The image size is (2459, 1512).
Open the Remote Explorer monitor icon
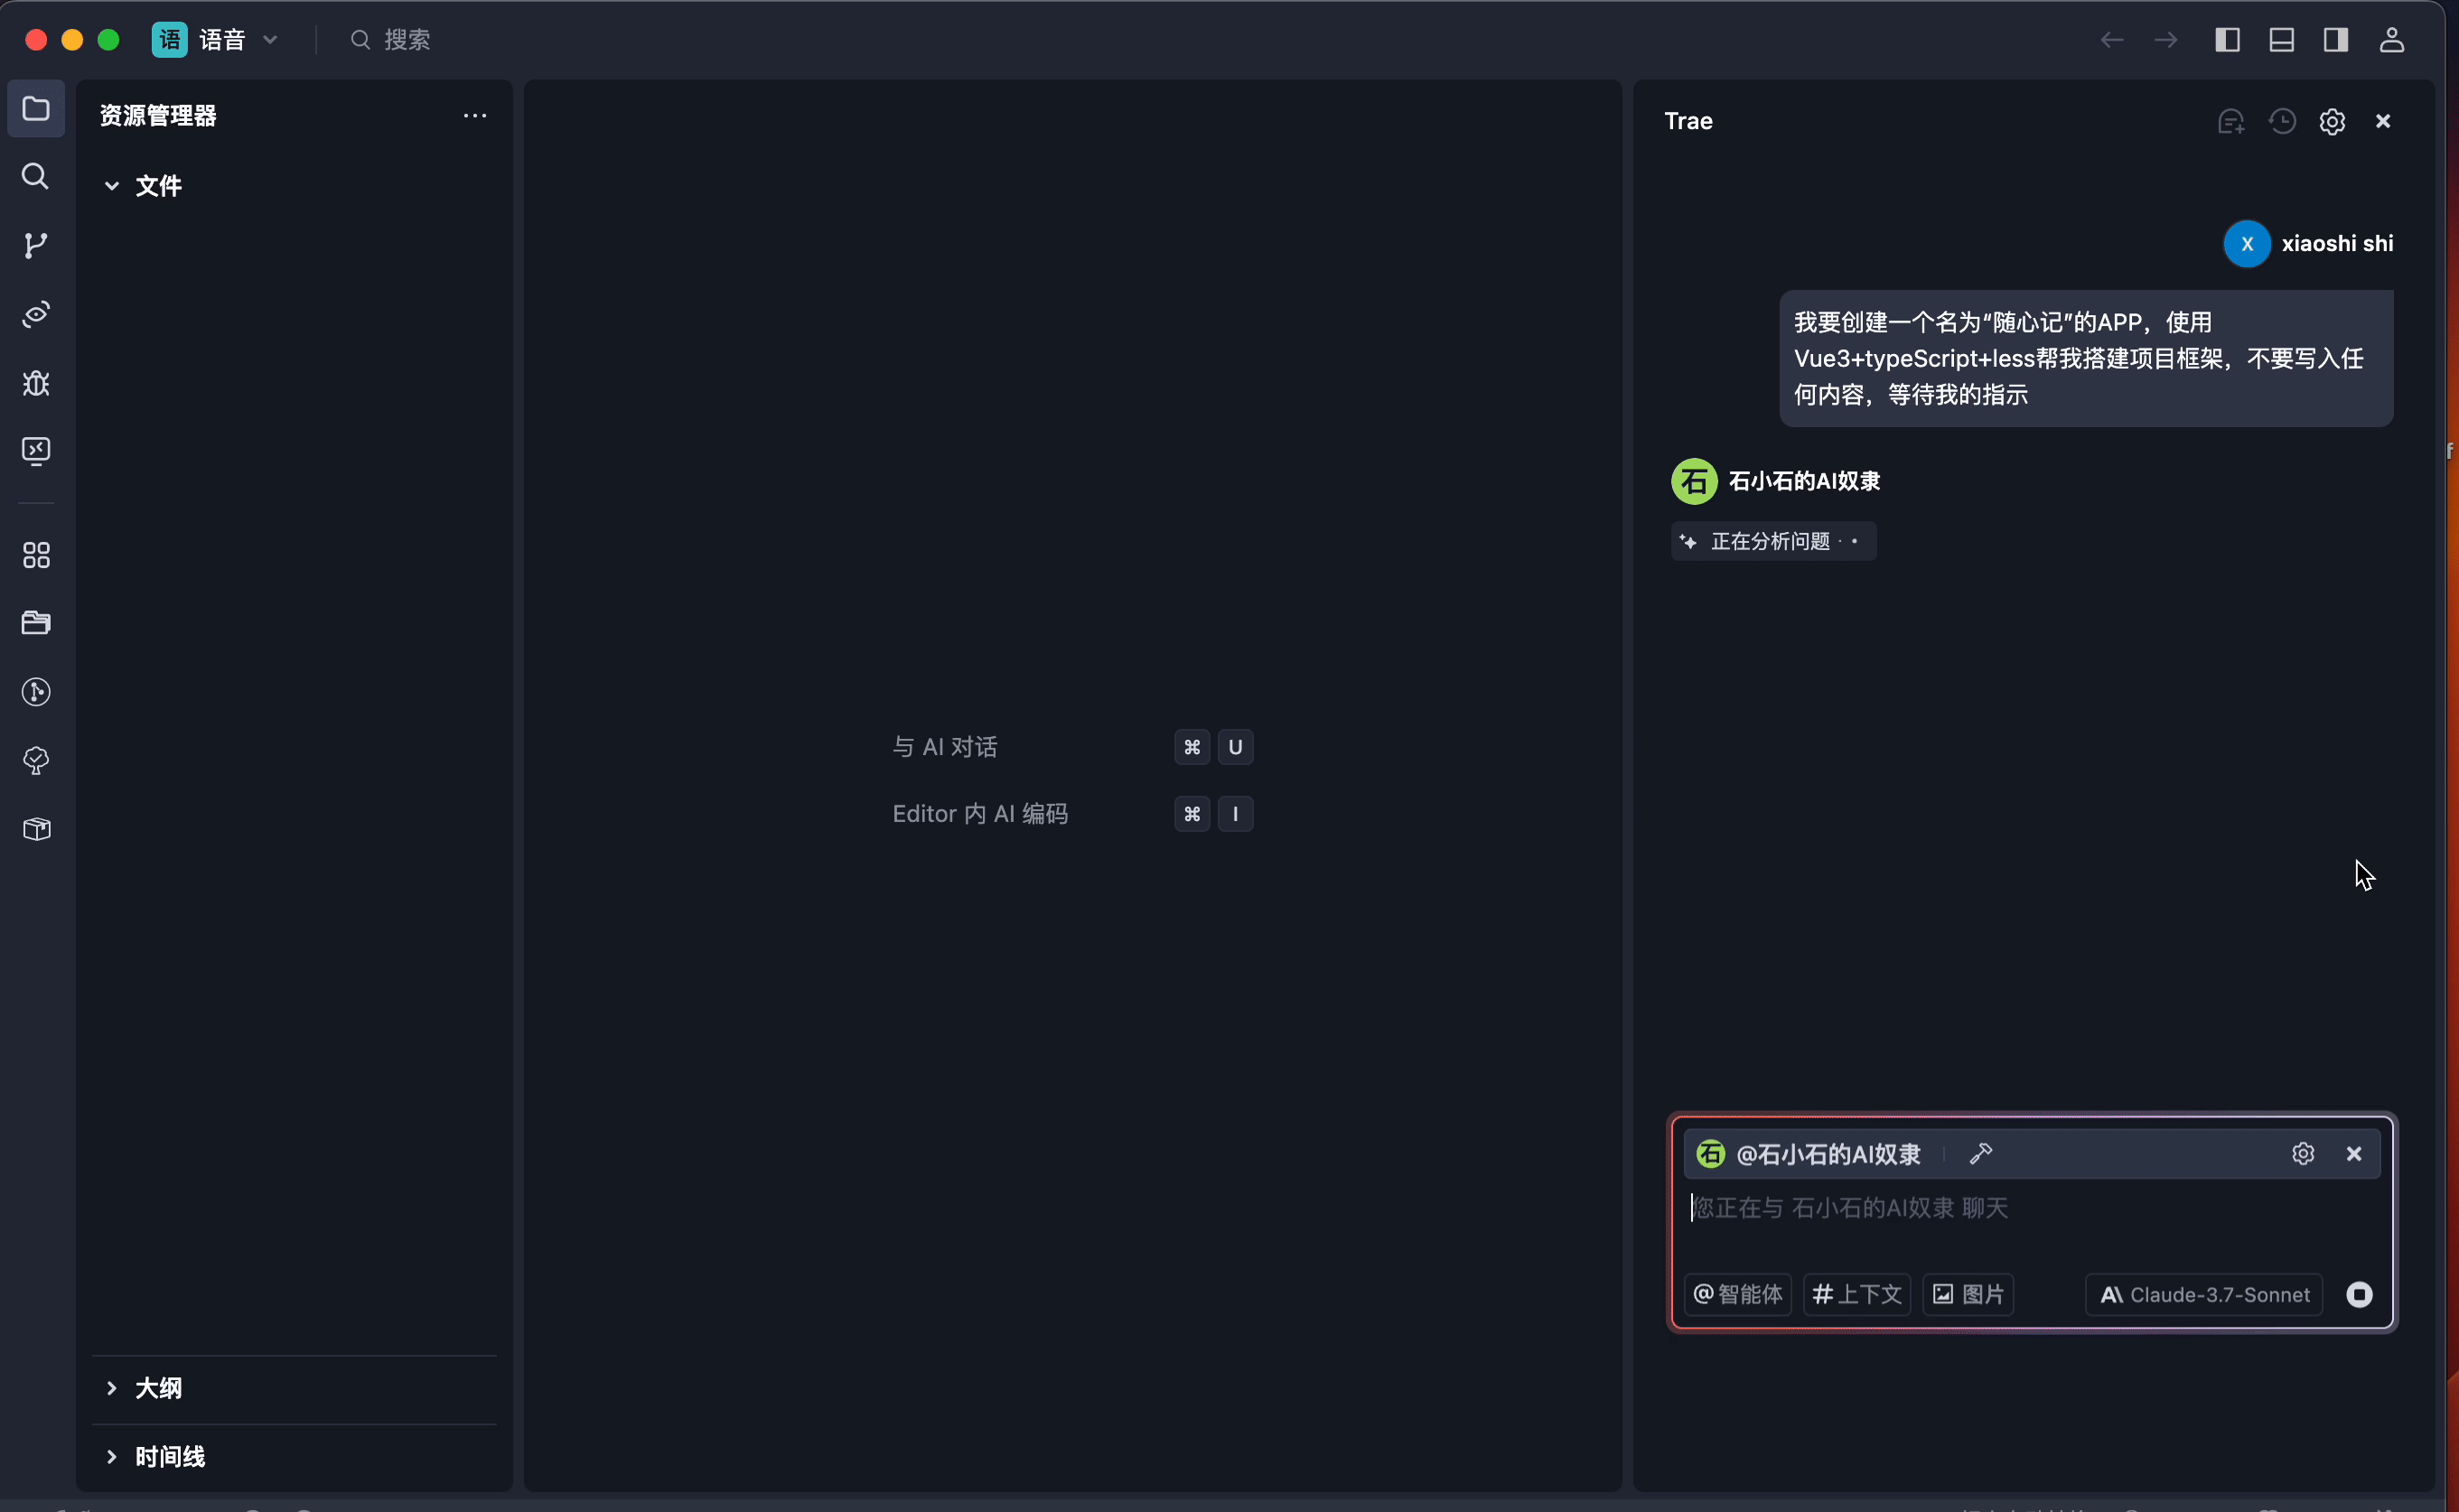coord(36,451)
